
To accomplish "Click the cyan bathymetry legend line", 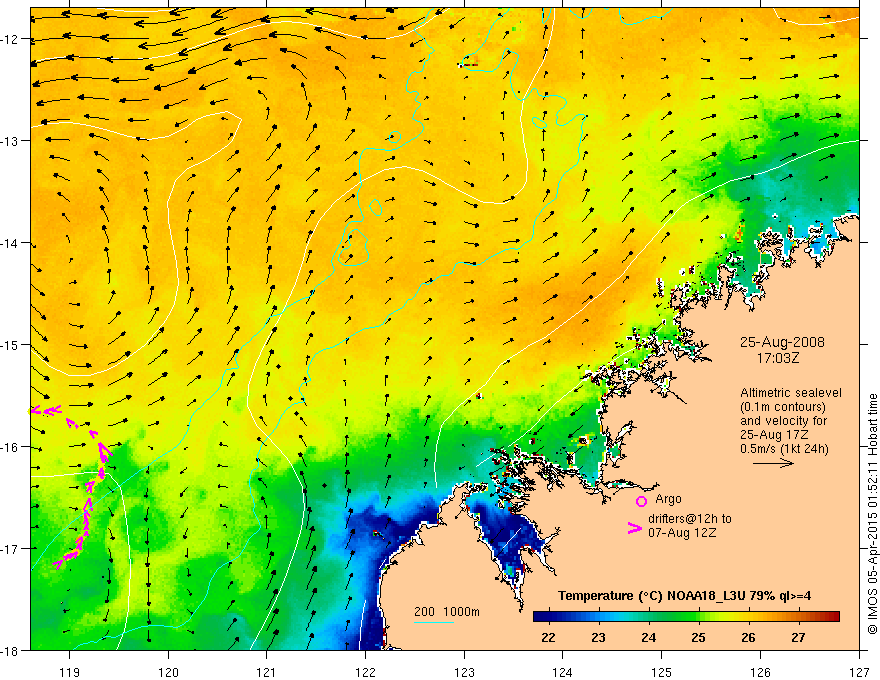I will [x=434, y=622].
